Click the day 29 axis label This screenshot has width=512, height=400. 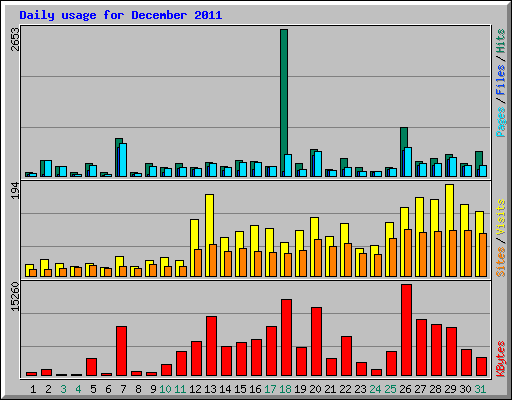coord(450,389)
